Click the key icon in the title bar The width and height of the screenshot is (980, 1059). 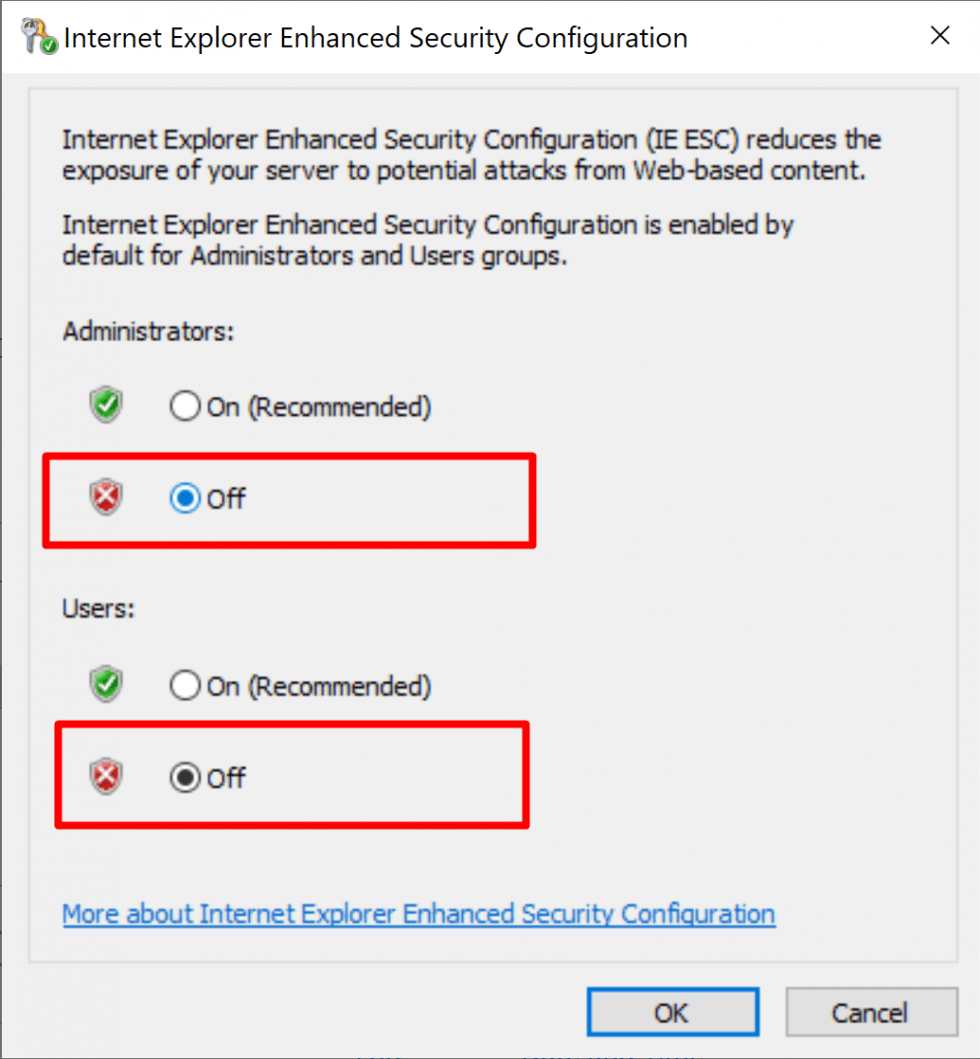pos(30,35)
